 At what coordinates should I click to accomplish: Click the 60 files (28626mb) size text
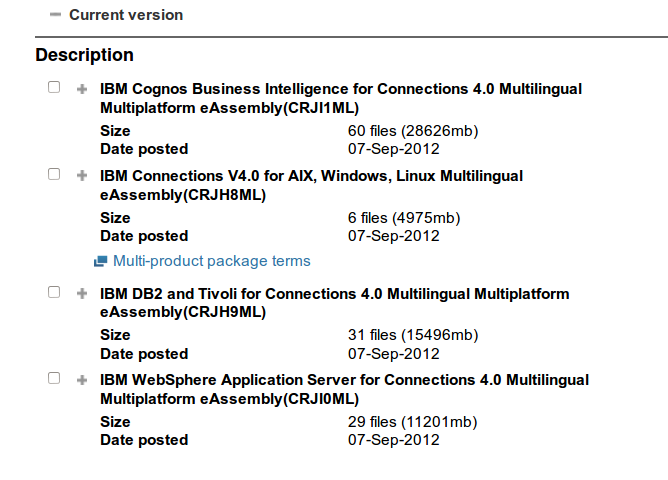click(x=413, y=131)
